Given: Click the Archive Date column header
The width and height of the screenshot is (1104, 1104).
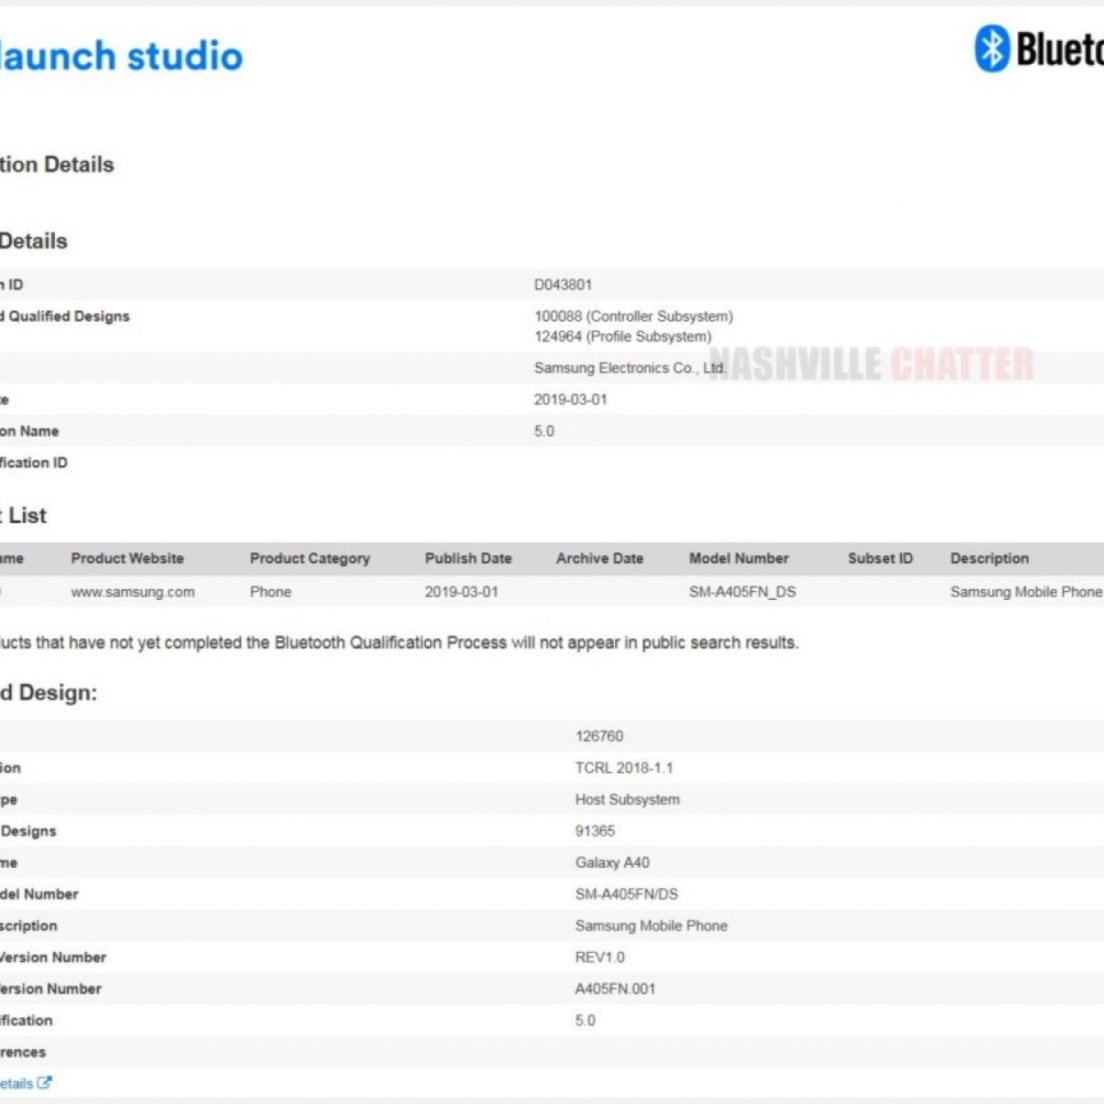Looking at the screenshot, I should 599,558.
